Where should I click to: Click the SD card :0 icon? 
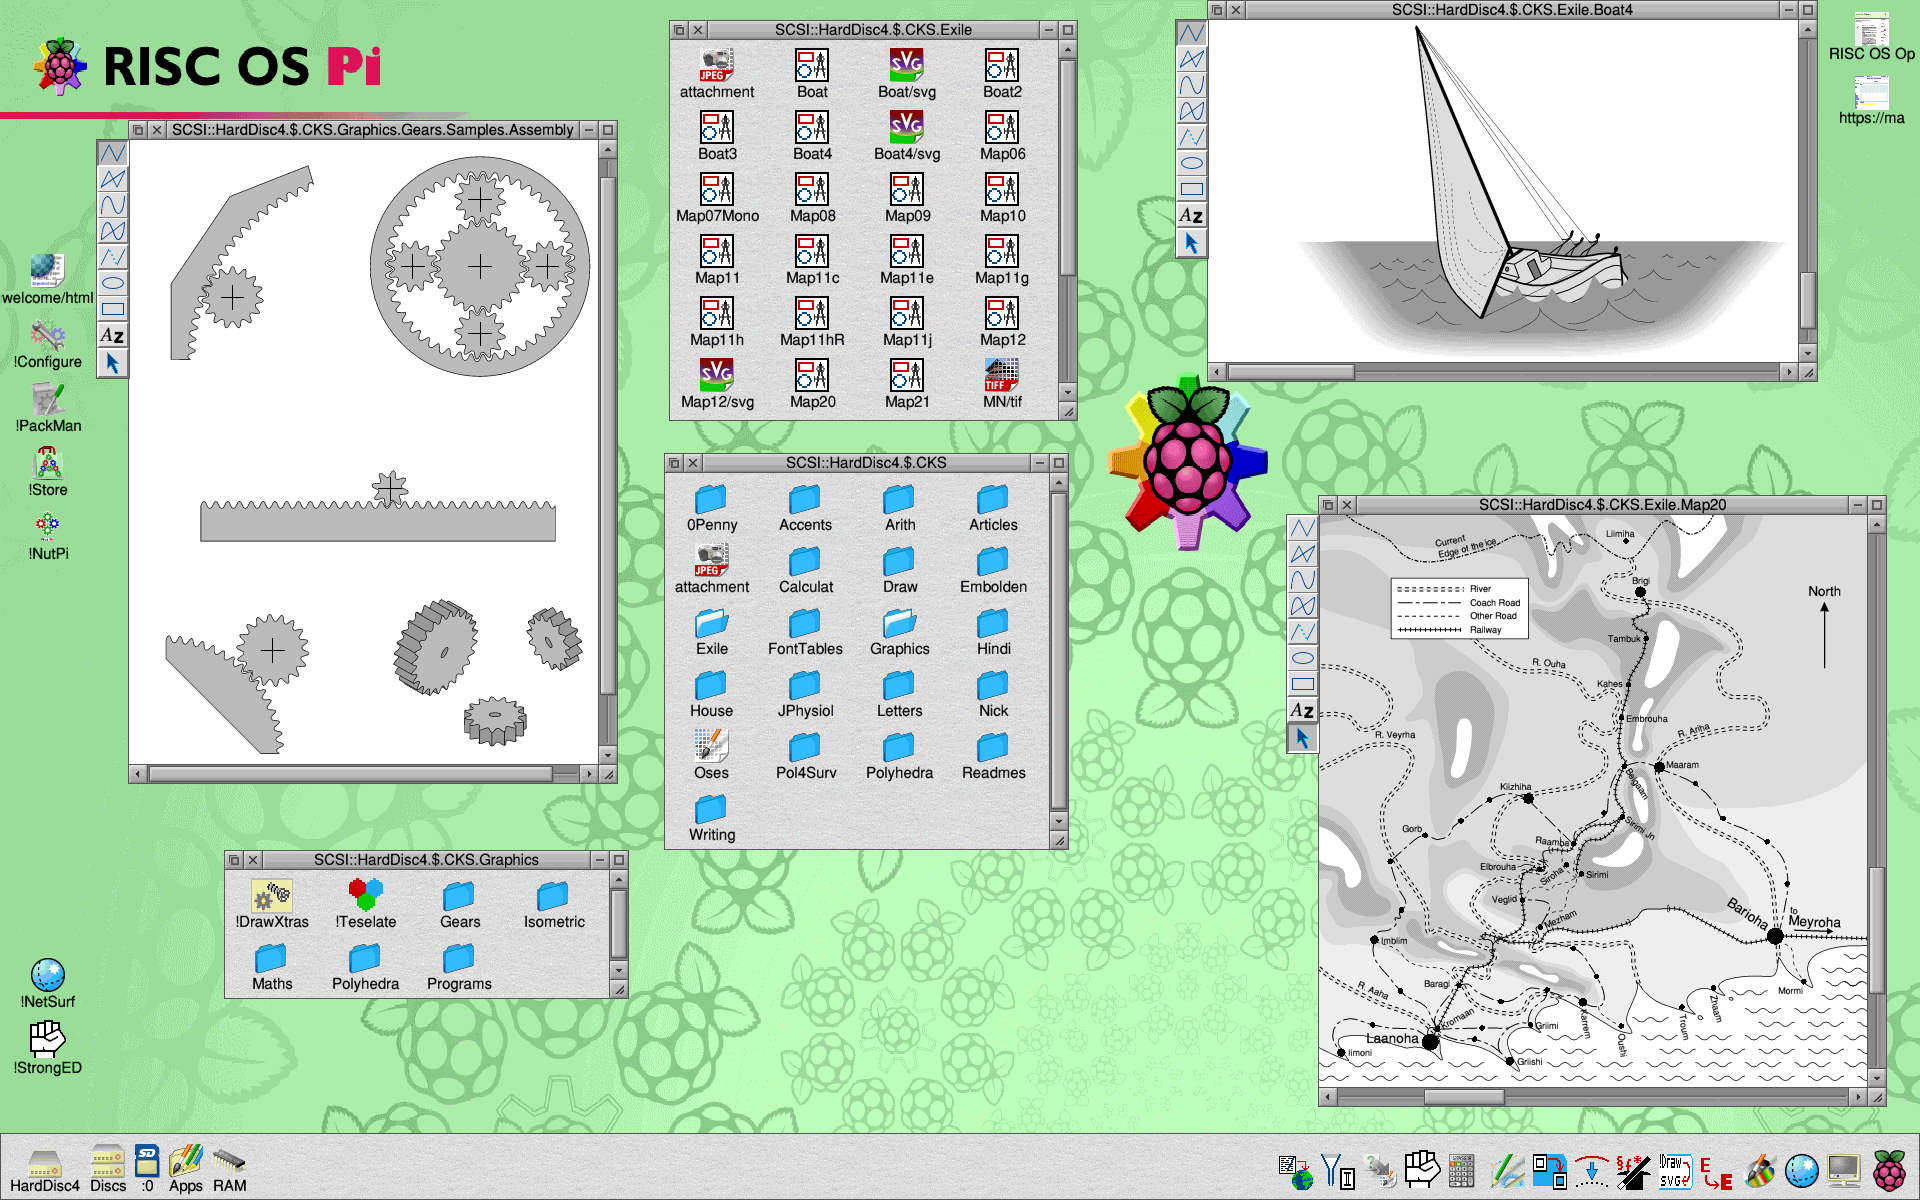pyautogui.click(x=147, y=1170)
